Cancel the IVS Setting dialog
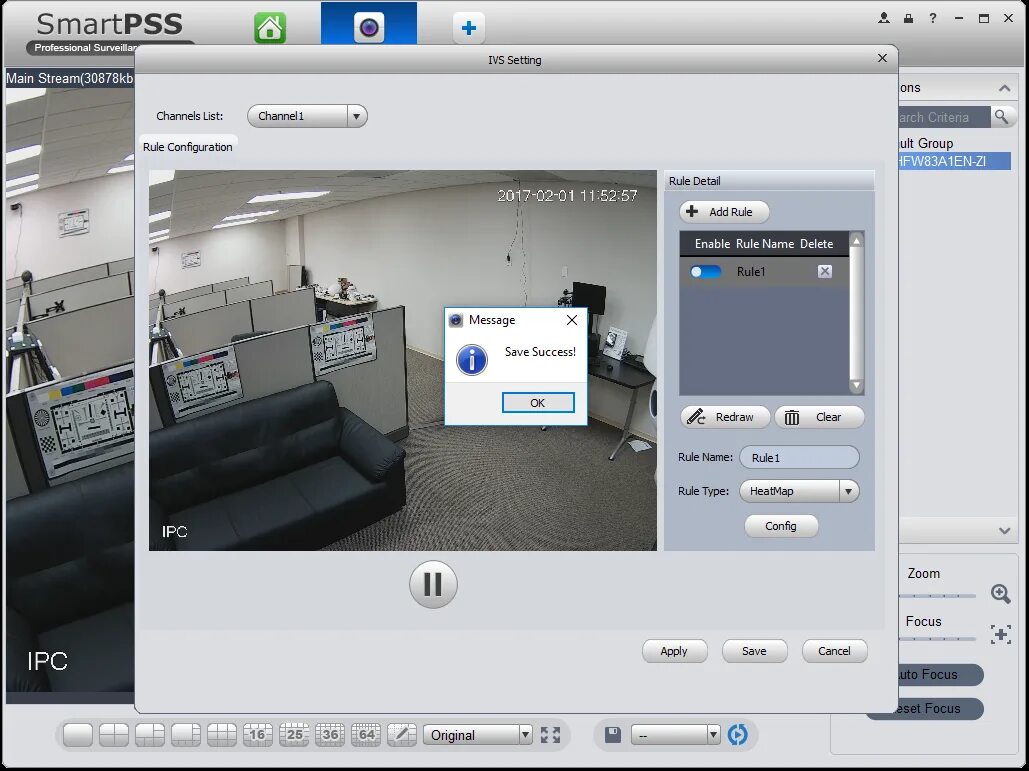 (x=834, y=651)
